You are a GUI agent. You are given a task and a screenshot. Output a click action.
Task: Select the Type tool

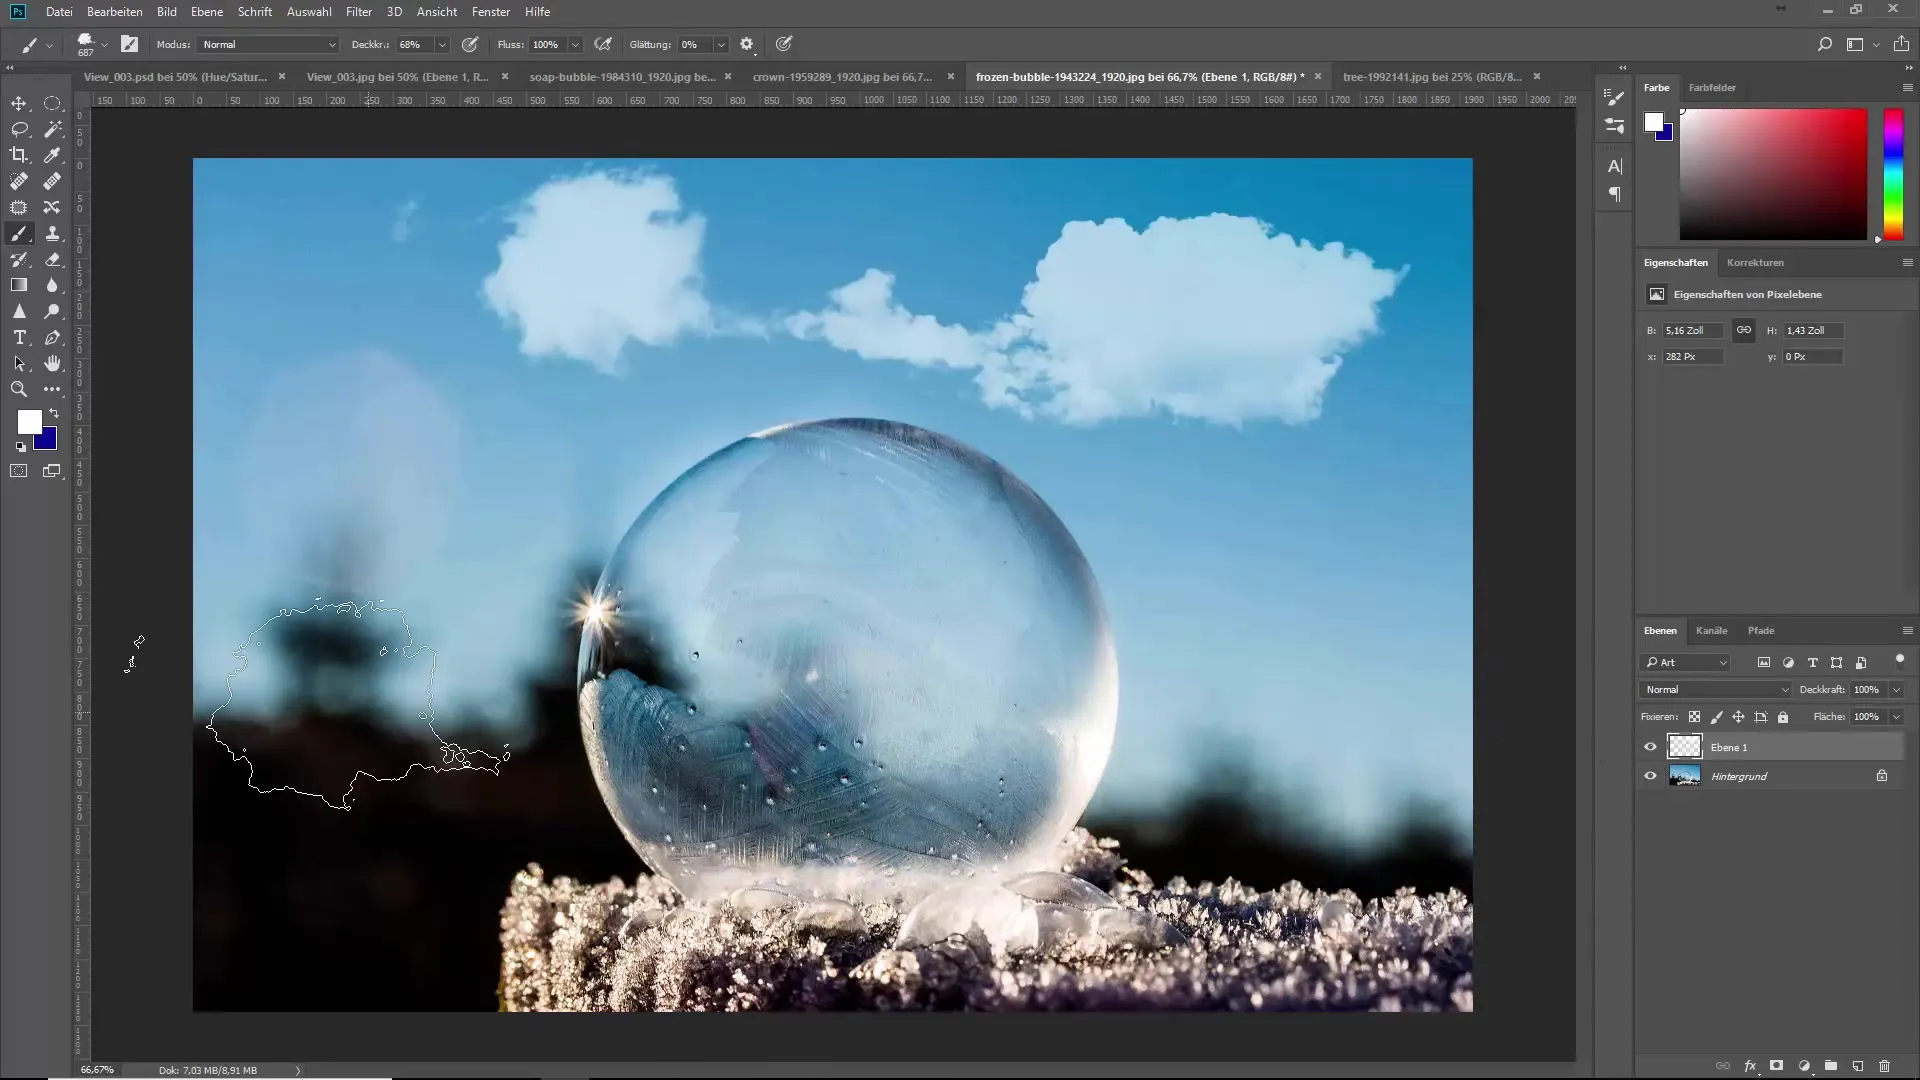coord(19,337)
